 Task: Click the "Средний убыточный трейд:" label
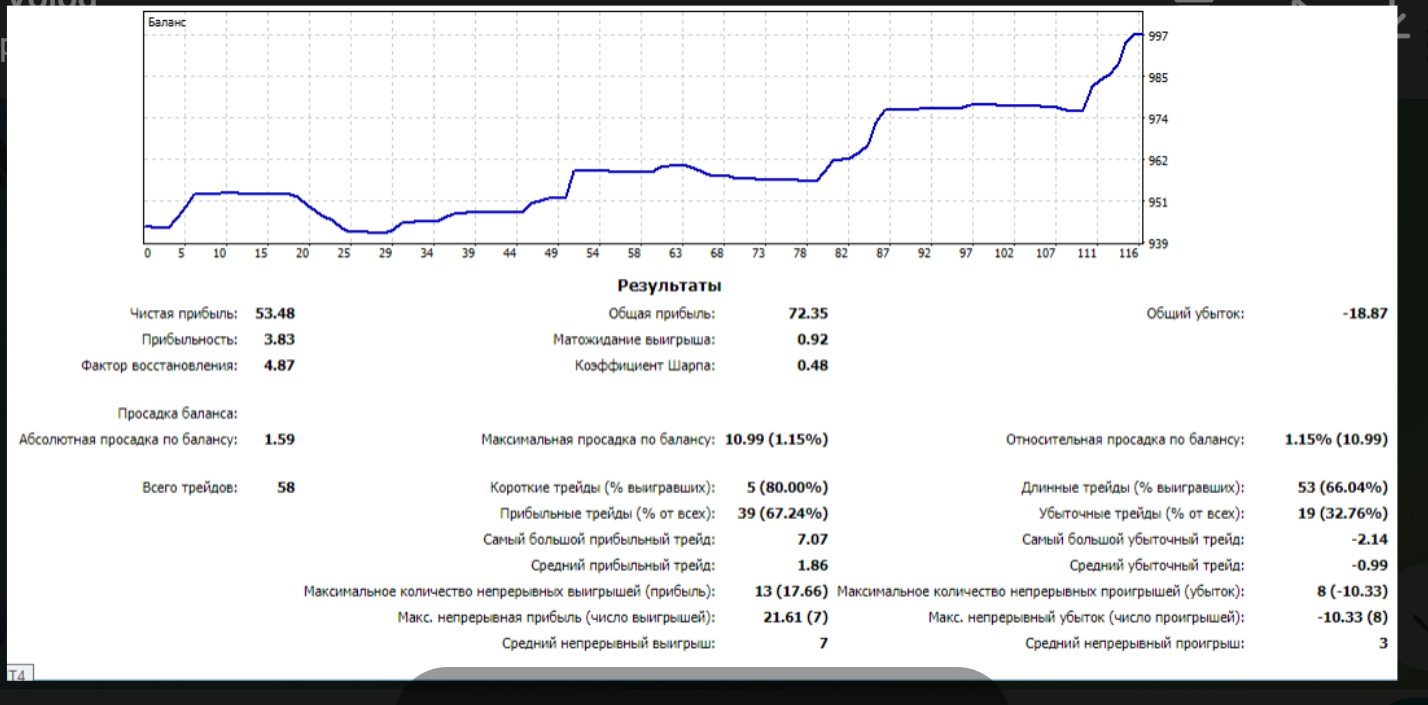coord(1157,566)
